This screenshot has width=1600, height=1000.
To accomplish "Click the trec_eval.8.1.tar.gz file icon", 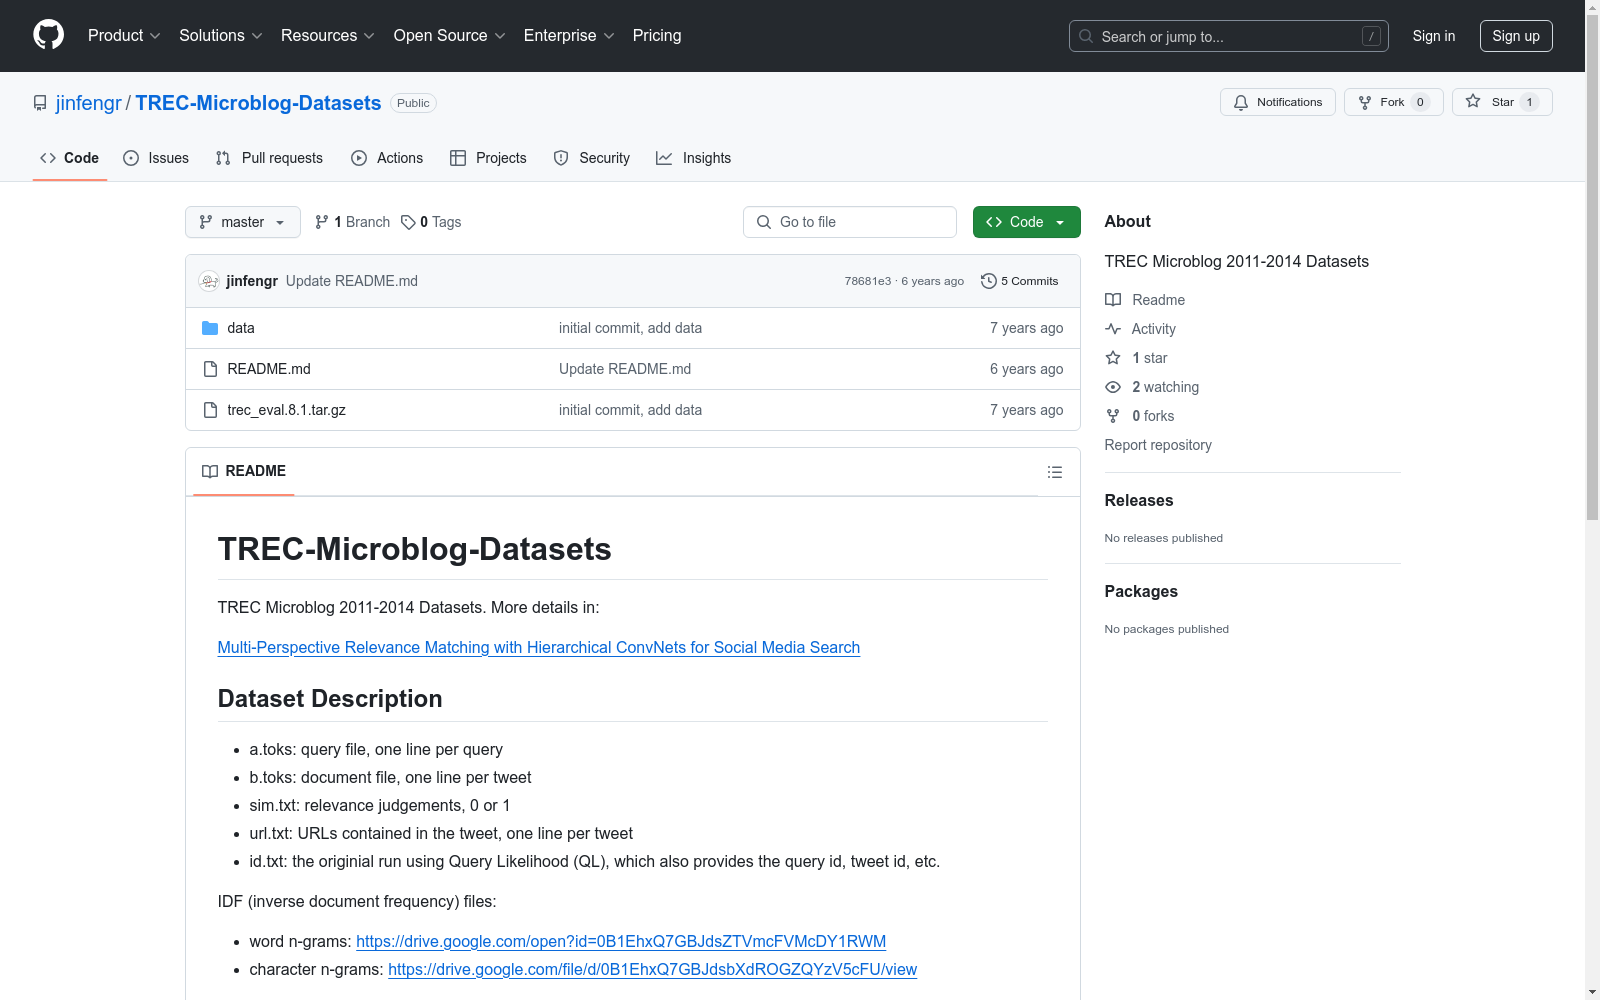I will (x=210, y=410).
